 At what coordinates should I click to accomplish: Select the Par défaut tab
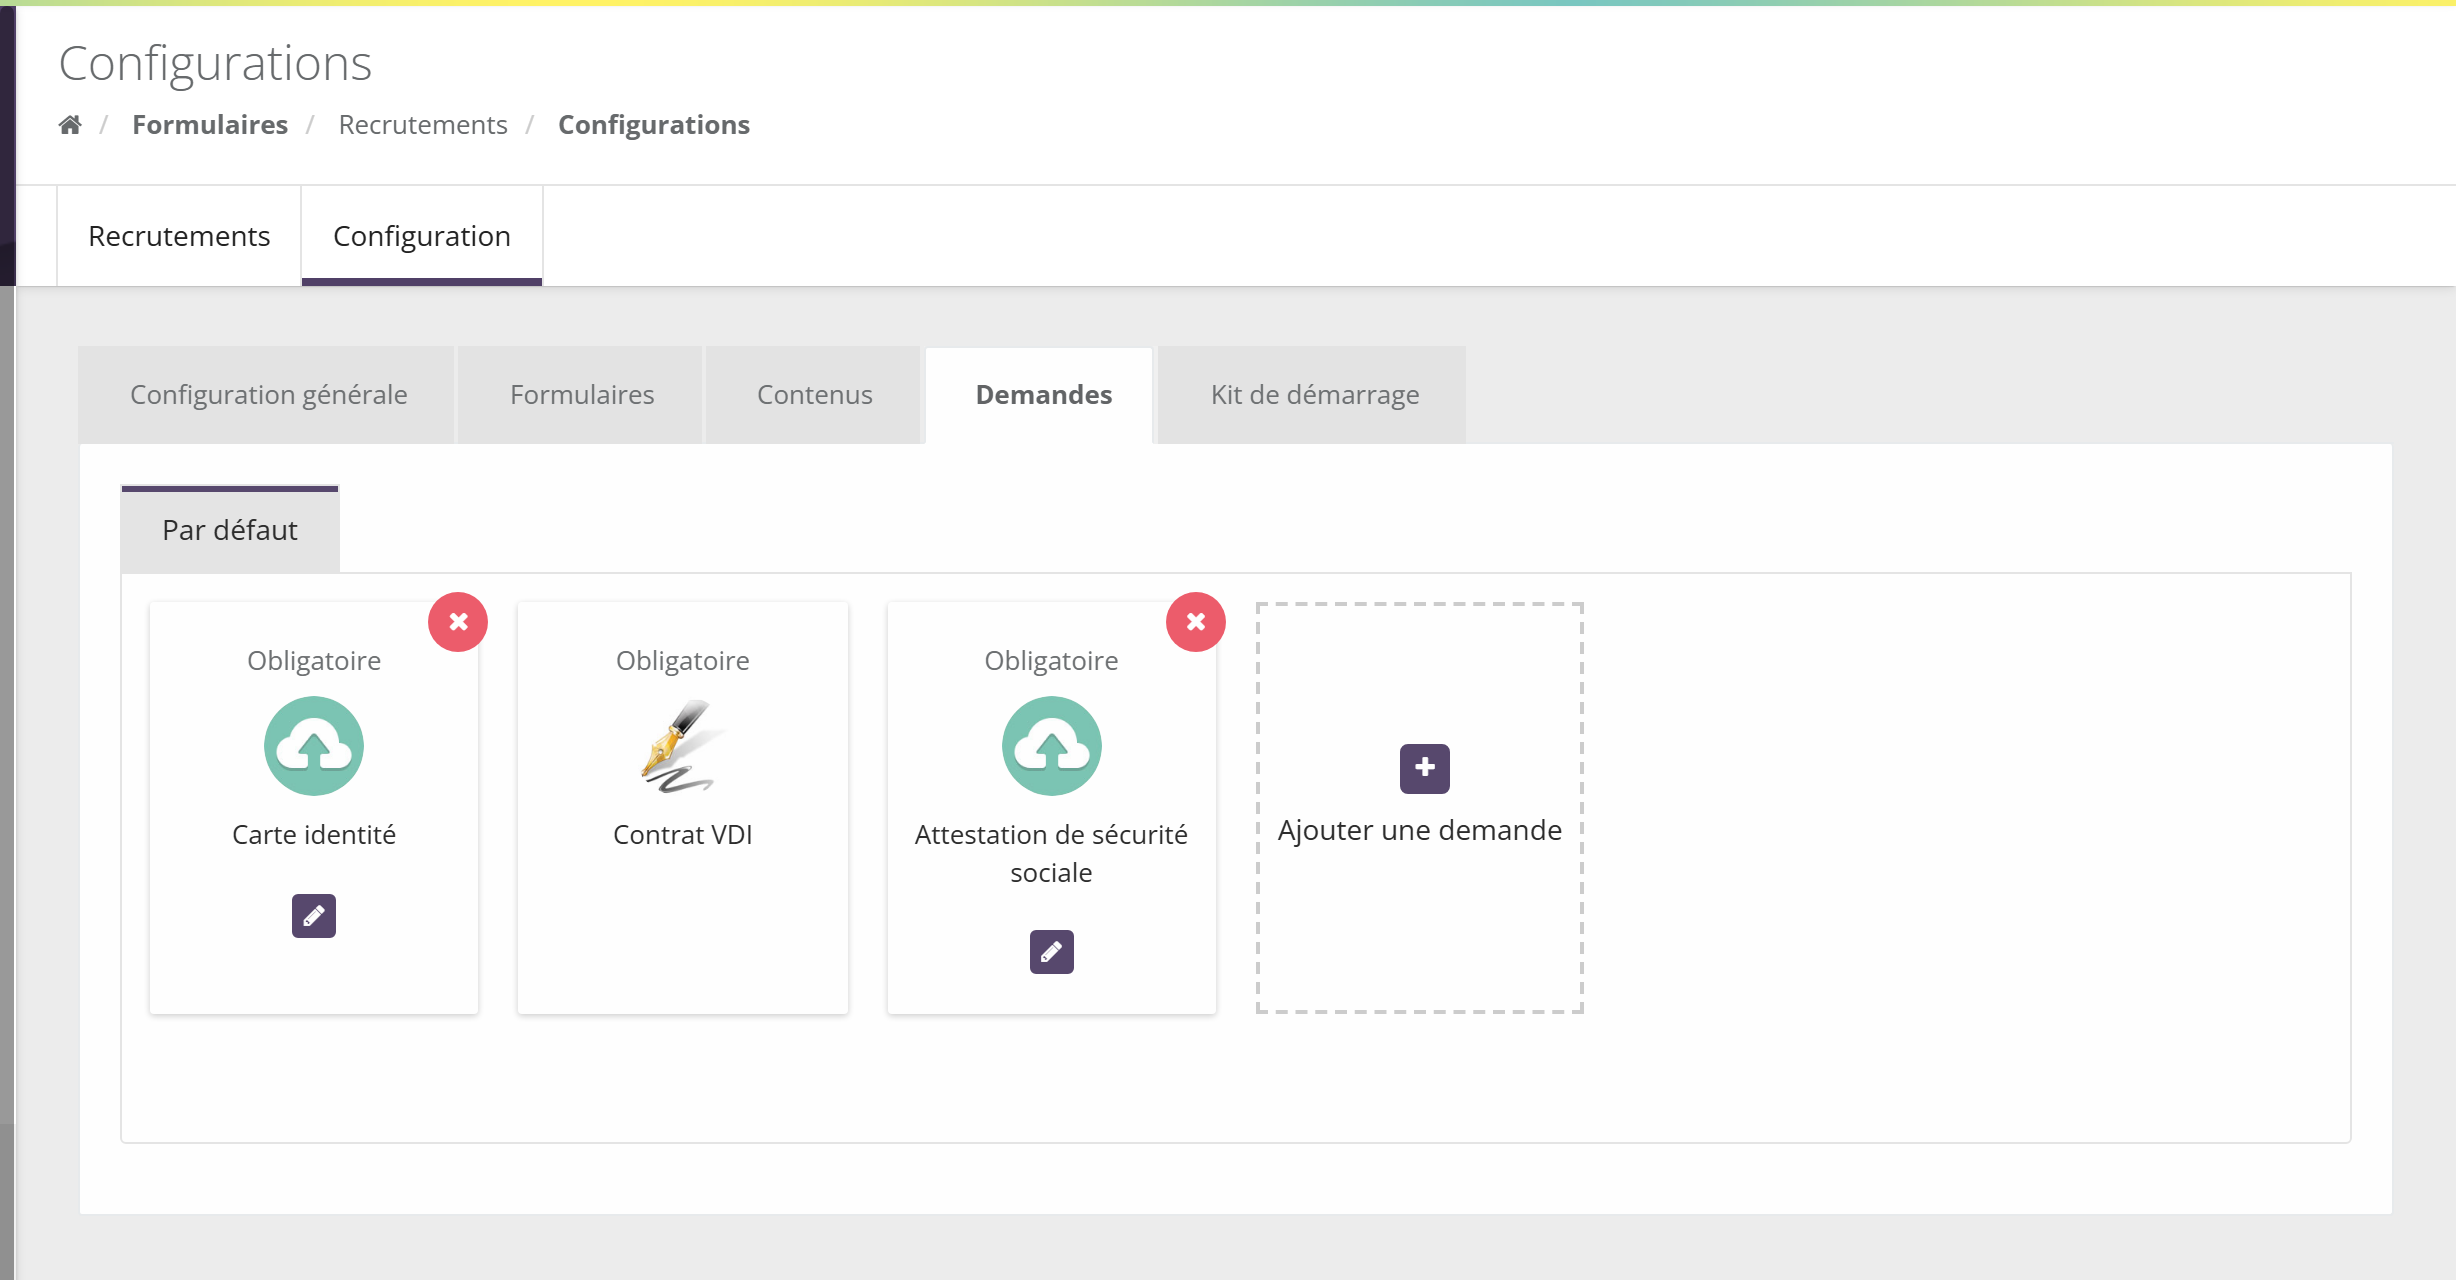click(x=230, y=530)
